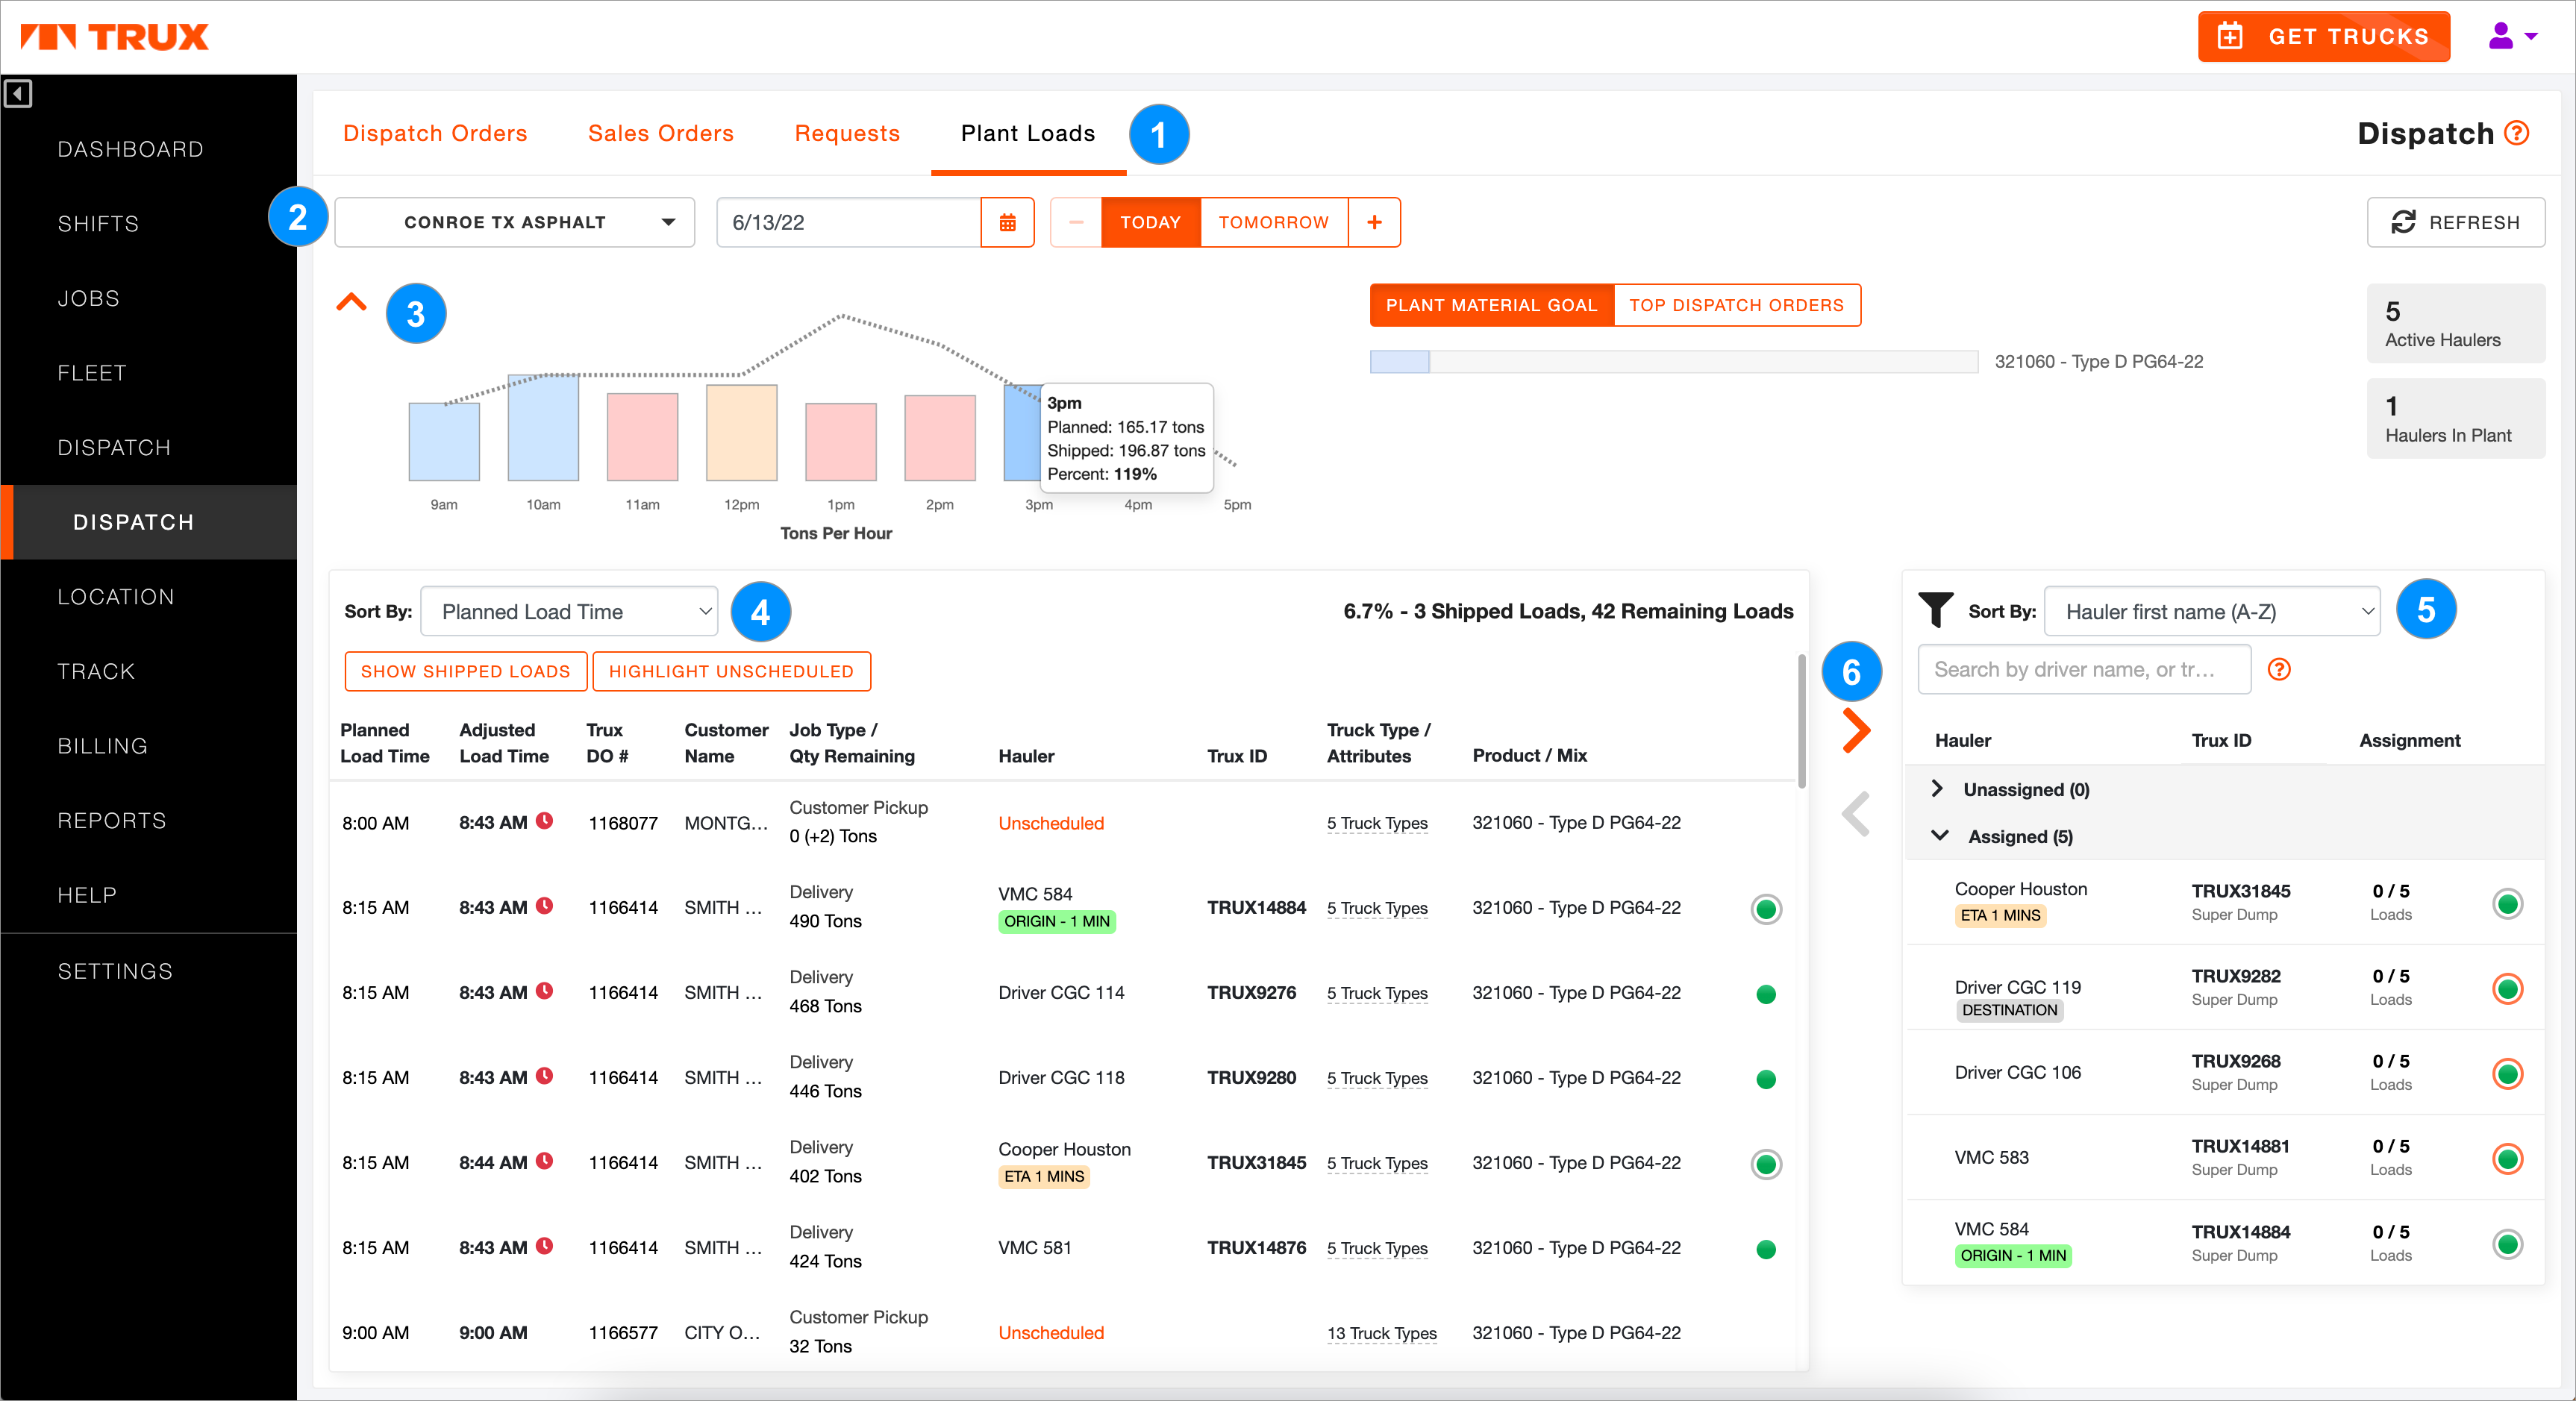Screen dimensions: 2576x1401
Task: Open the Hauler first name sort dropdown
Action: (x=2211, y=611)
